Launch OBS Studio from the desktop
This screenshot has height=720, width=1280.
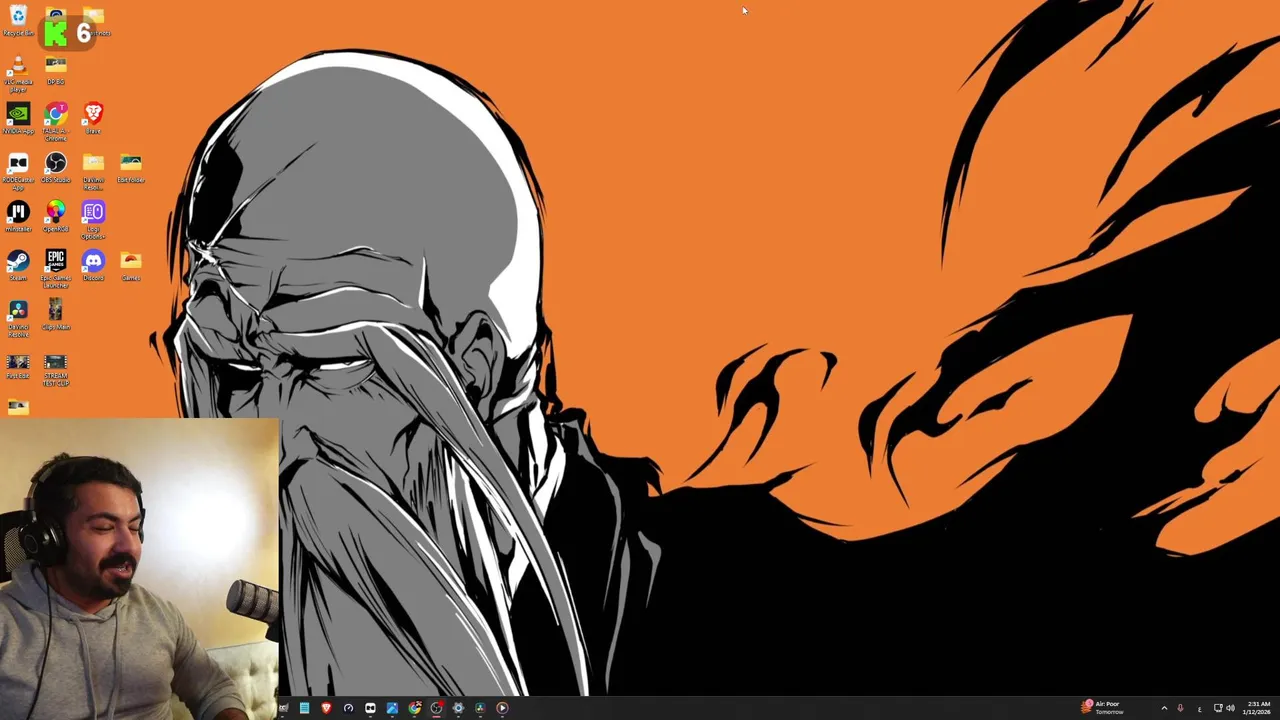(x=55, y=167)
